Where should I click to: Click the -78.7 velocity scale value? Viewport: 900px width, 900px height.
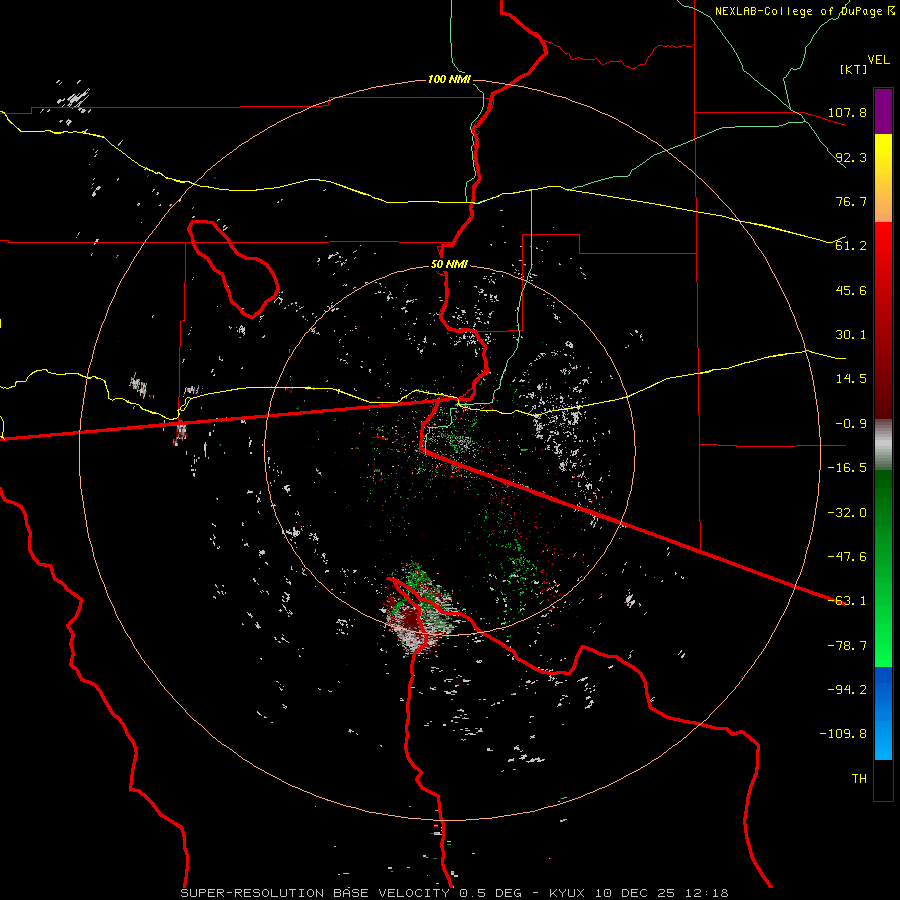click(x=847, y=646)
